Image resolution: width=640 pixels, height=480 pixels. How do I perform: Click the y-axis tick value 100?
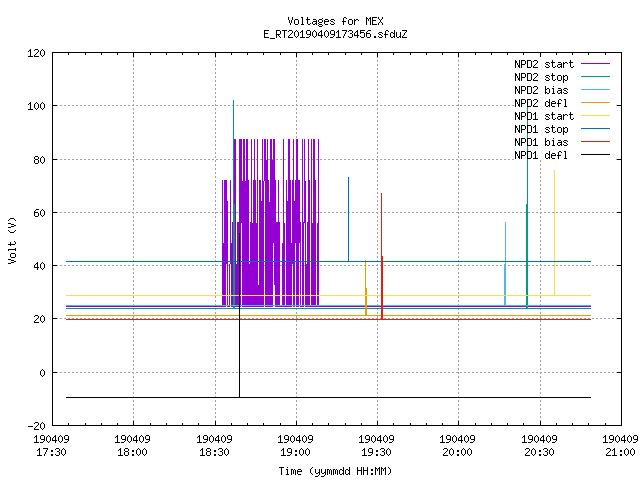click(36, 106)
